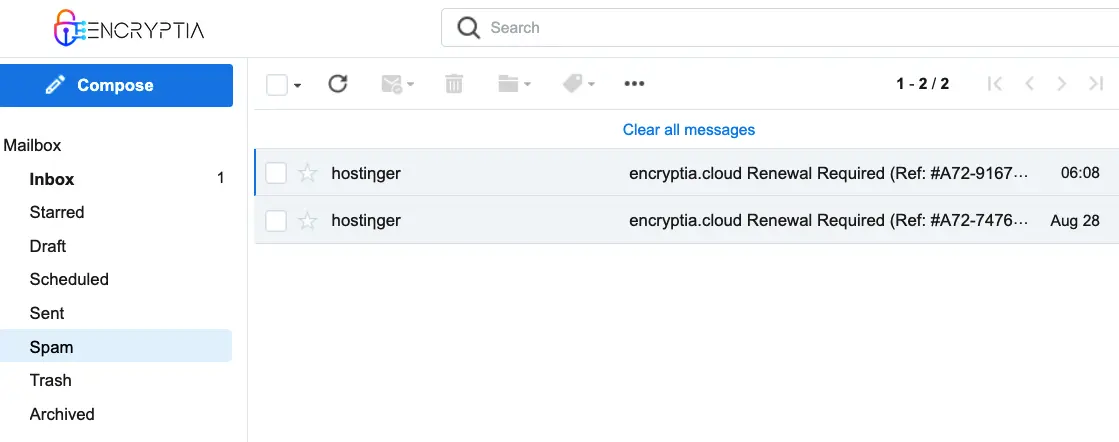
Task: Click the Clear all messages link
Action: coord(688,130)
